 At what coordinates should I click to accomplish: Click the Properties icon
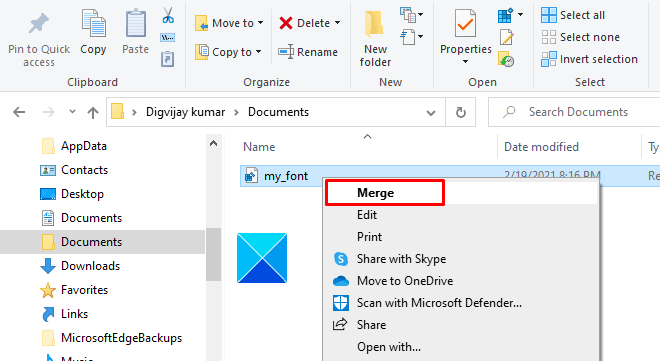click(466, 24)
